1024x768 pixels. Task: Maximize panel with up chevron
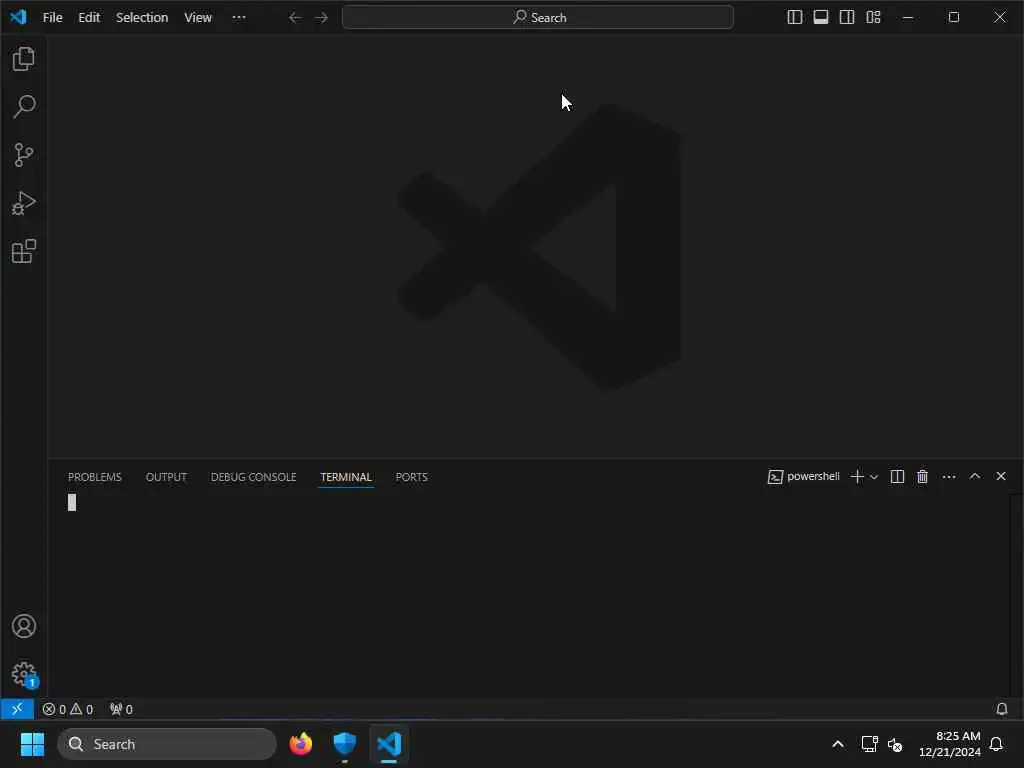974,476
